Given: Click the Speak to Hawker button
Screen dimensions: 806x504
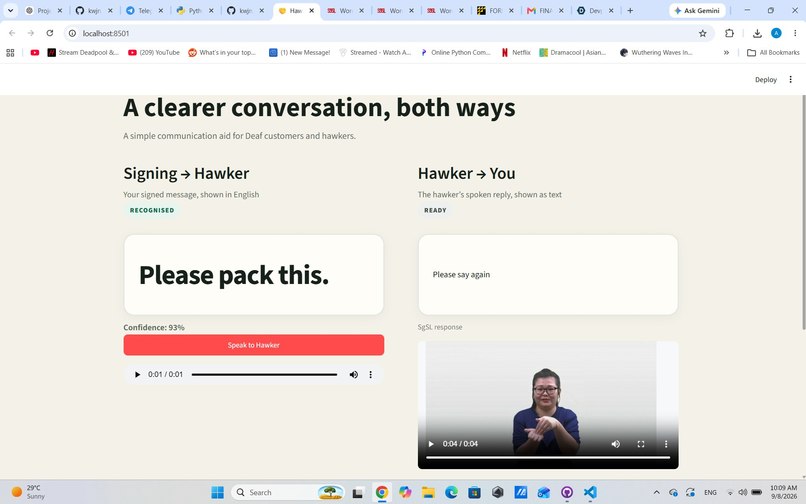Looking at the screenshot, I should pos(253,345).
